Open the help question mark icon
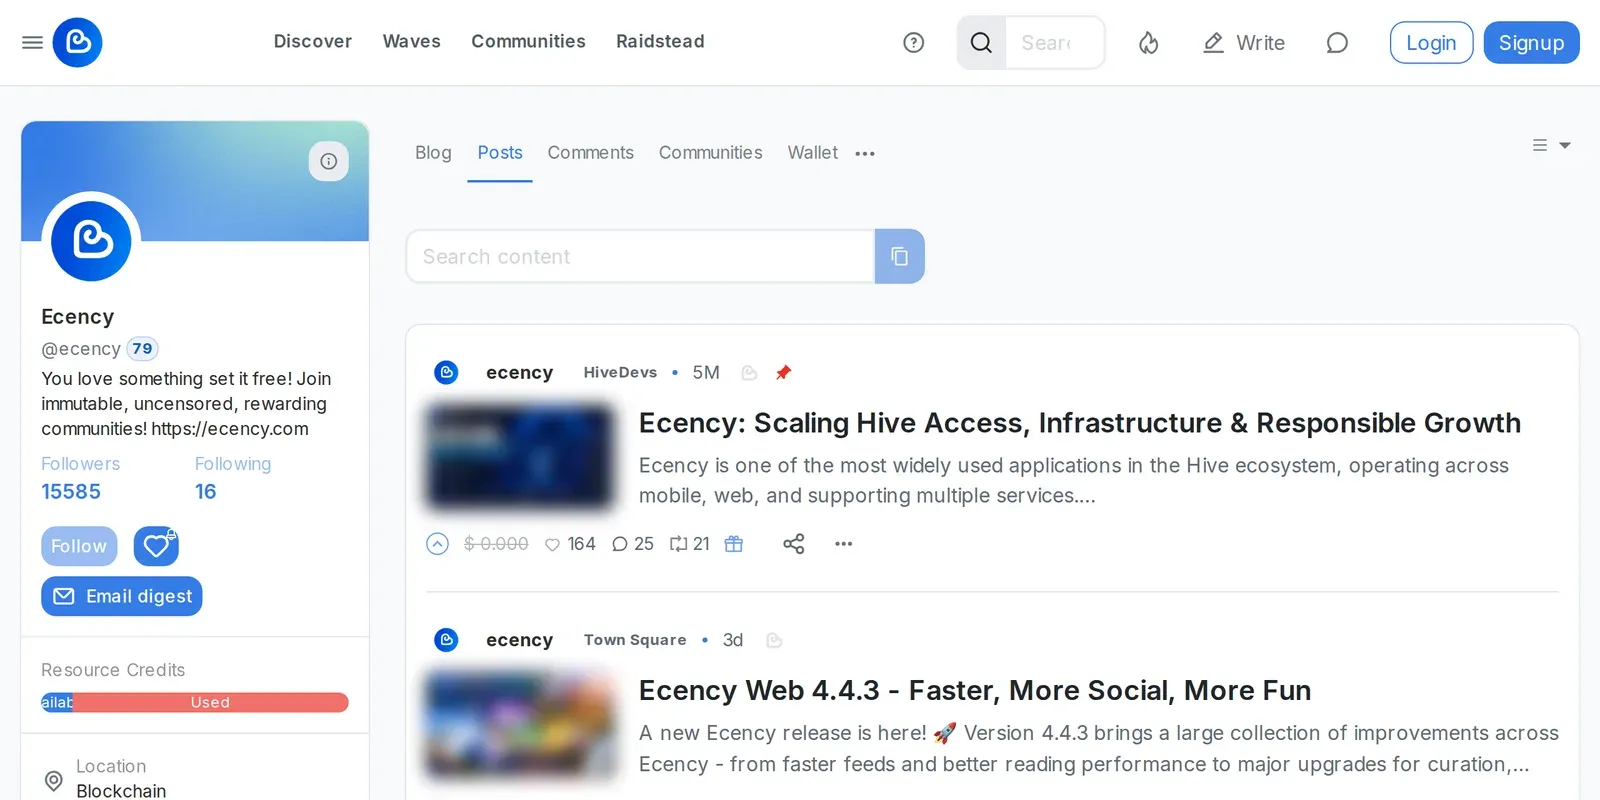The width and height of the screenshot is (1600, 800). 913,42
